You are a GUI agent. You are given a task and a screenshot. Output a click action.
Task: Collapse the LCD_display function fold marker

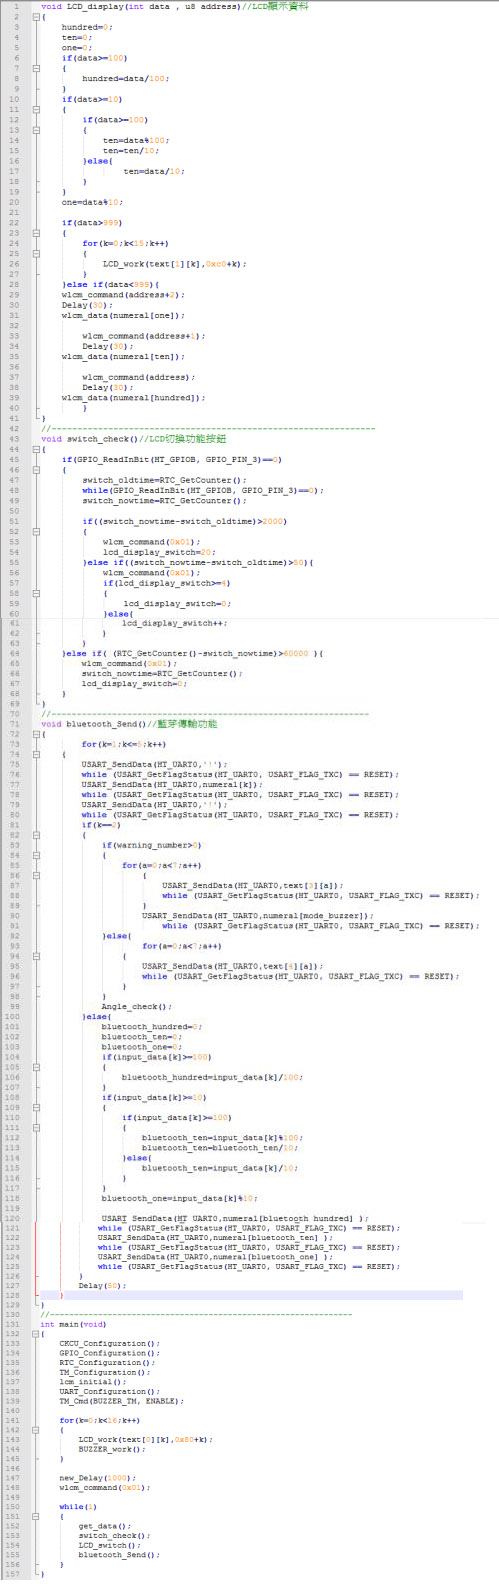click(37, 17)
